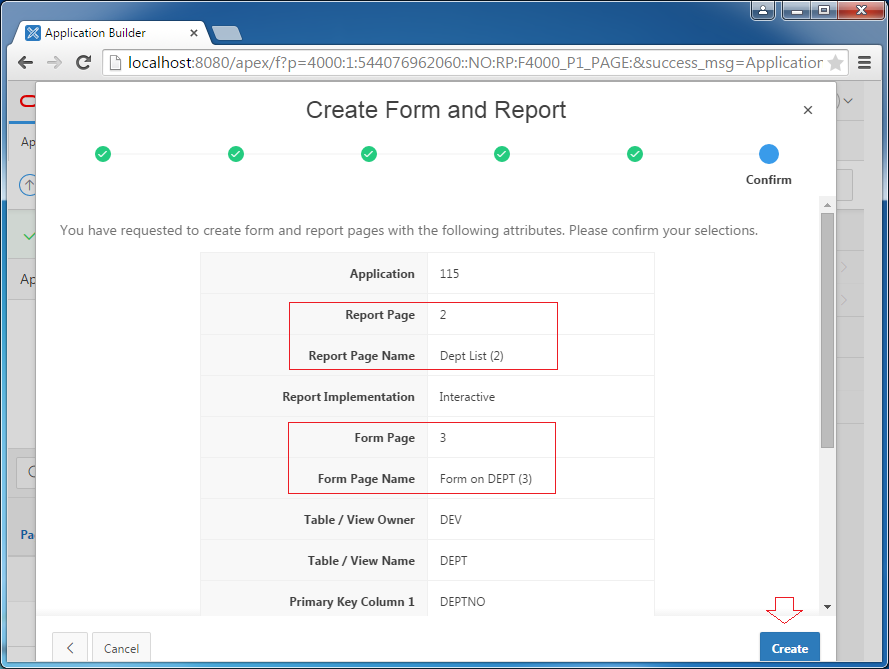Open a new browser tab
The width and height of the screenshot is (889, 669).
tap(227, 33)
